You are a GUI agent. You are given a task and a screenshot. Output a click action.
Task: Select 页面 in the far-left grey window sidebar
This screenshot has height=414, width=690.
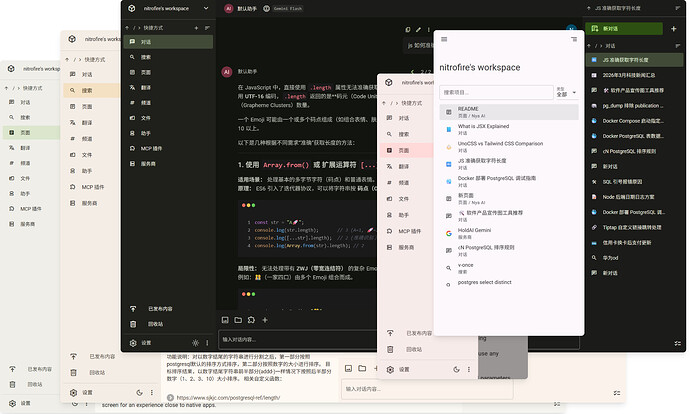[x=31, y=132]
